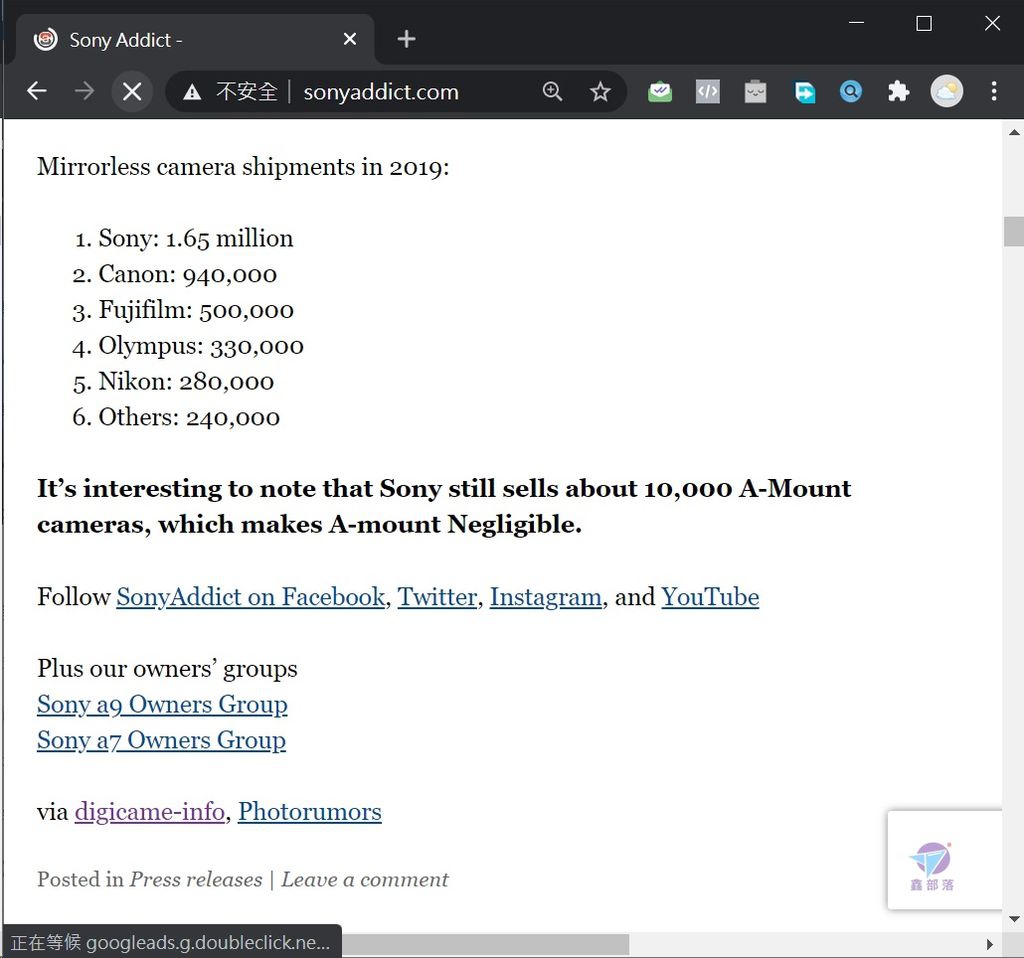Open the blue magnifier search extension
This screenshot has width=1024, height=958.
[850, 91]
